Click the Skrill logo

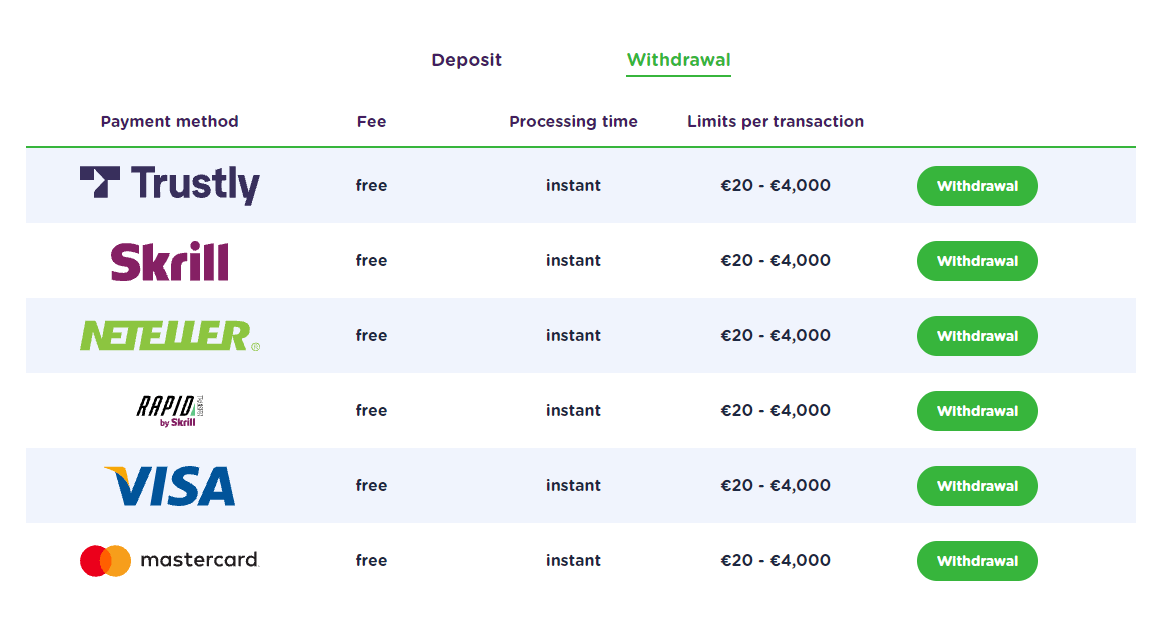[170, 261]
